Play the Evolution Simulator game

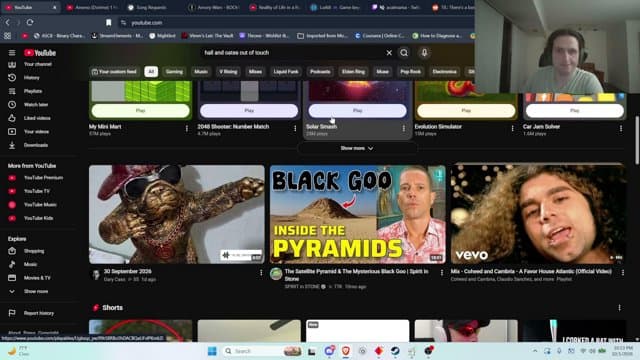click(x=466, y=111)
